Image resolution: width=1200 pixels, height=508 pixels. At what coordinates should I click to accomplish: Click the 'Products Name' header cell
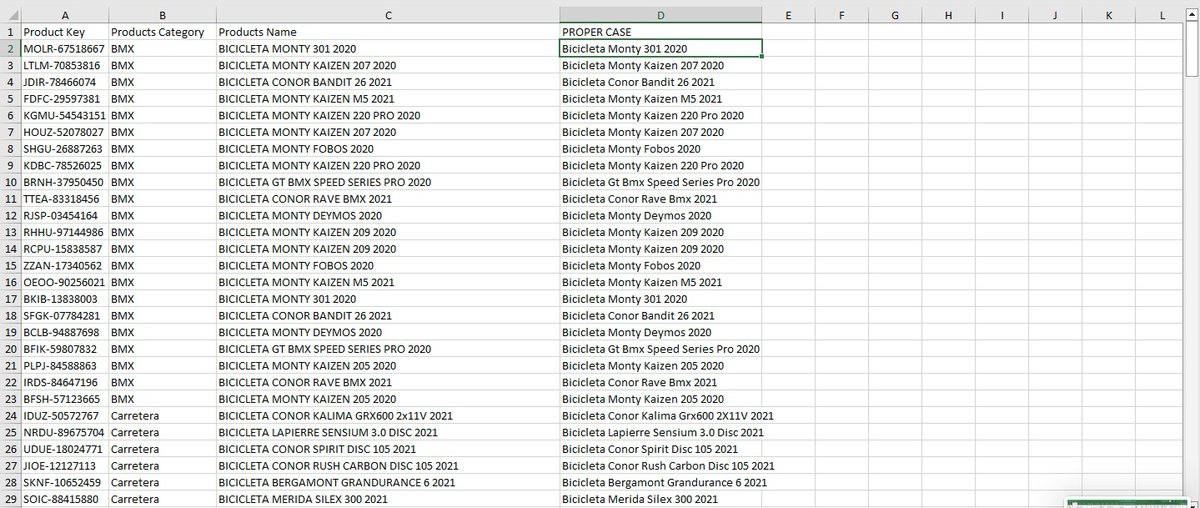point(387,32)
